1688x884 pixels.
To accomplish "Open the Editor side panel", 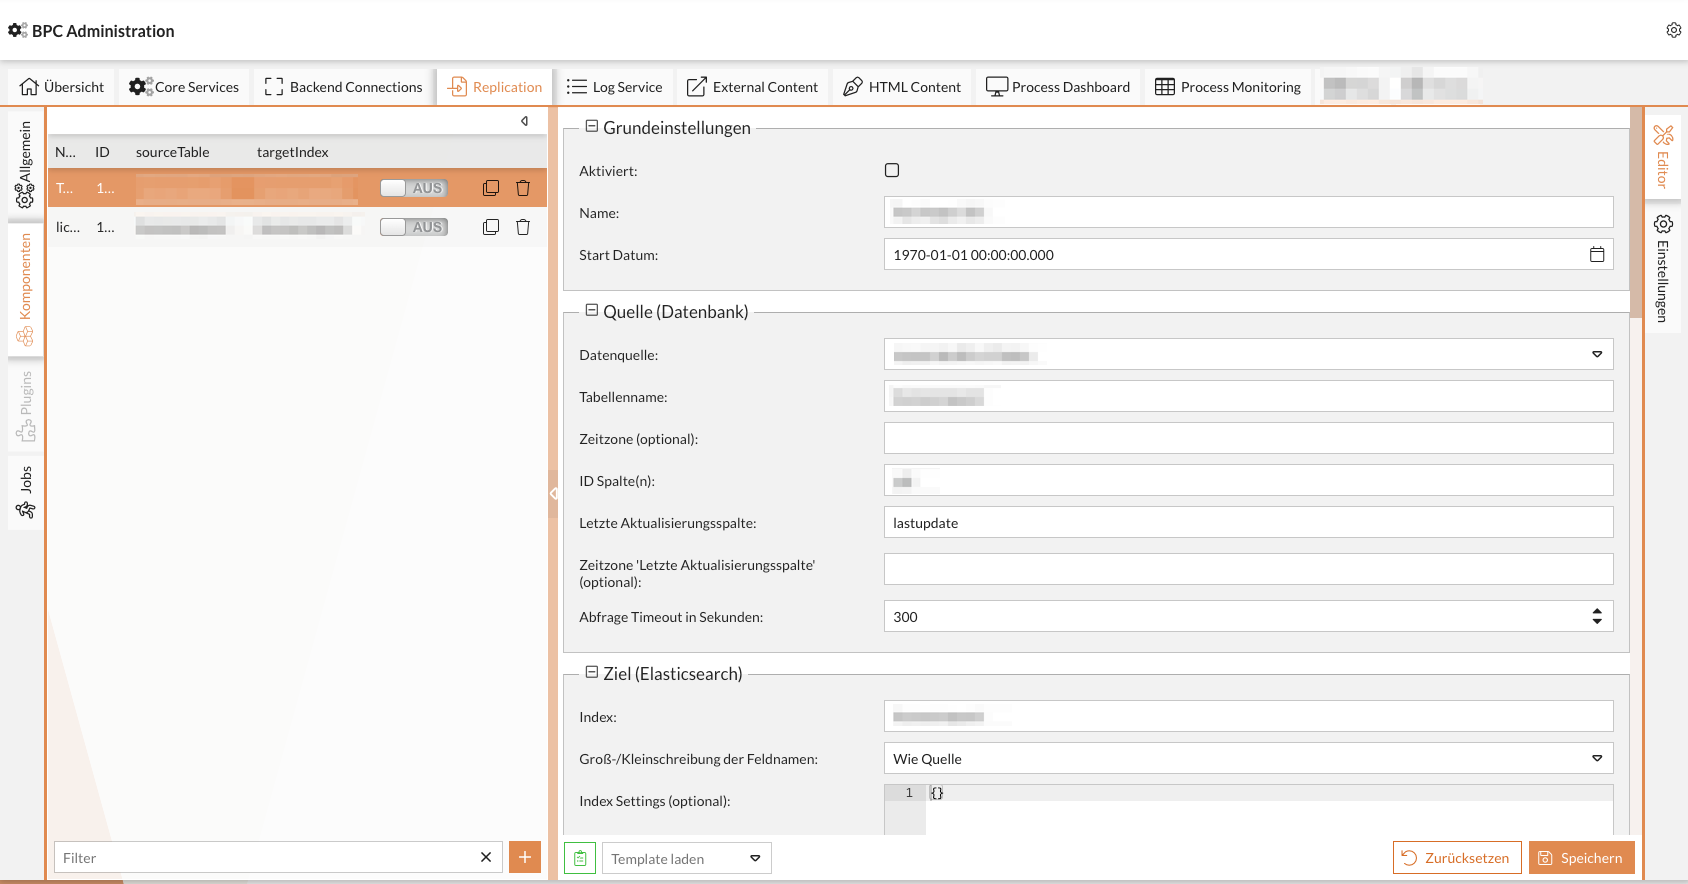I will click(x=1663, y=155).
